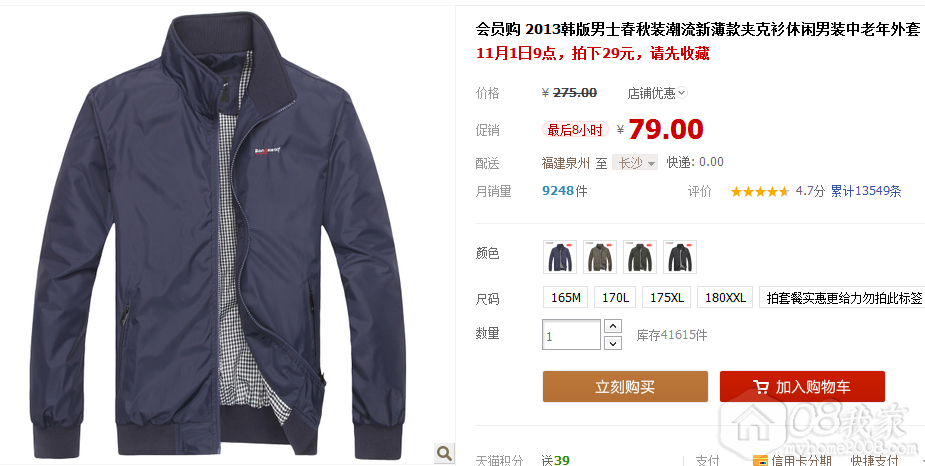Select the khaki jacket color thumbnail
Screen dimensions: 925x466
(x=600, y=257)
